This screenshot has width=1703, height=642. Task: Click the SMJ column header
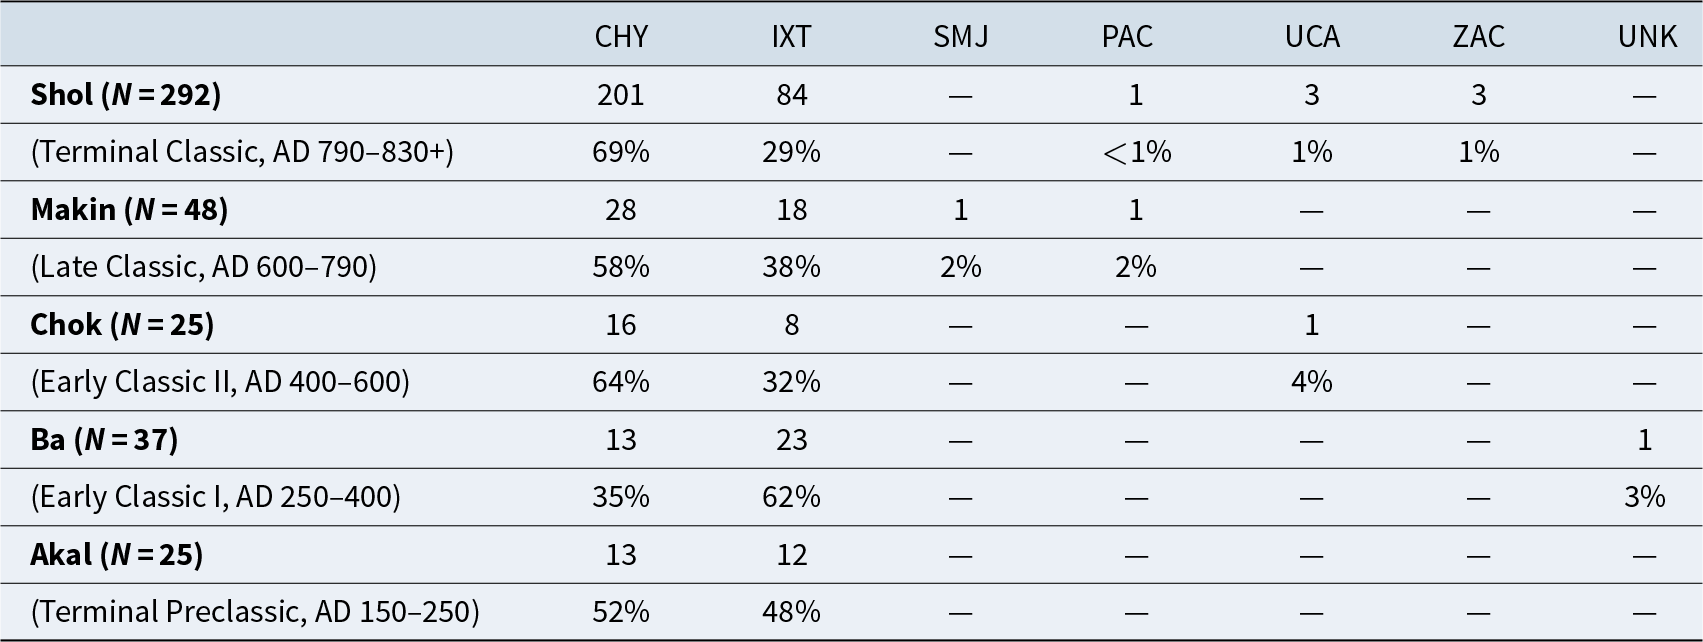tap(960, 37)
